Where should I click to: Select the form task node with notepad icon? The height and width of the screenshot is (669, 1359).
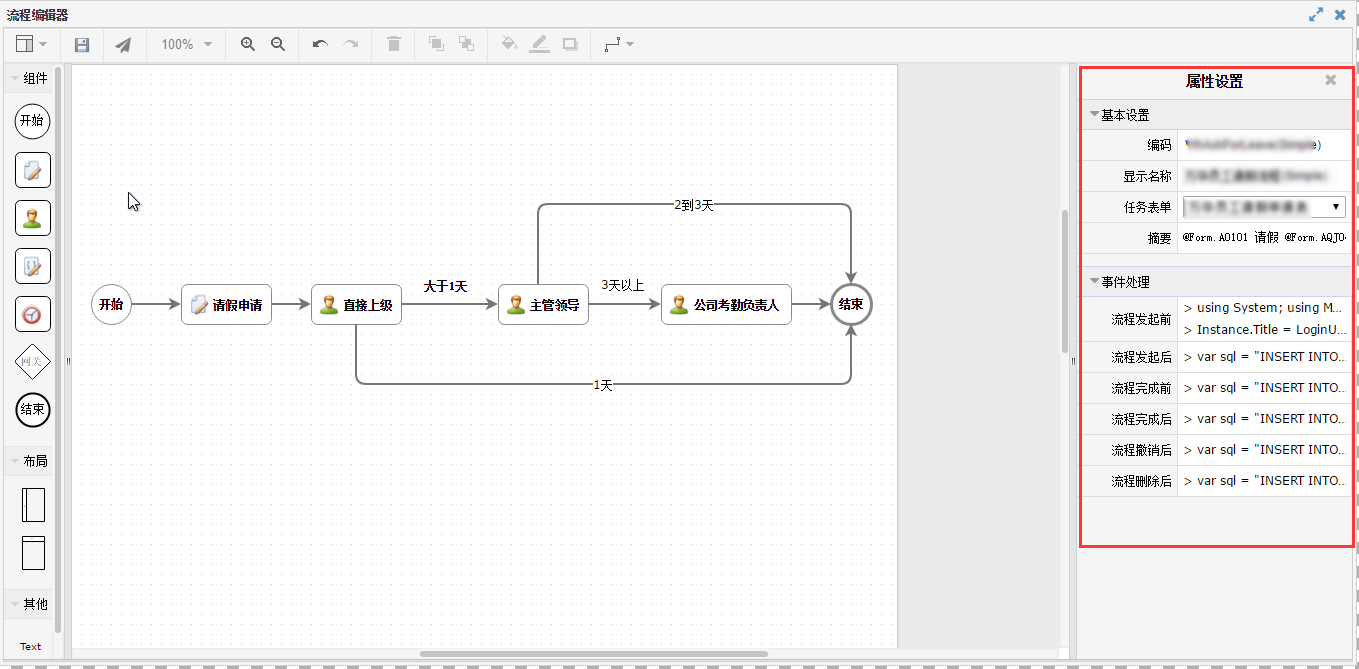32,170
